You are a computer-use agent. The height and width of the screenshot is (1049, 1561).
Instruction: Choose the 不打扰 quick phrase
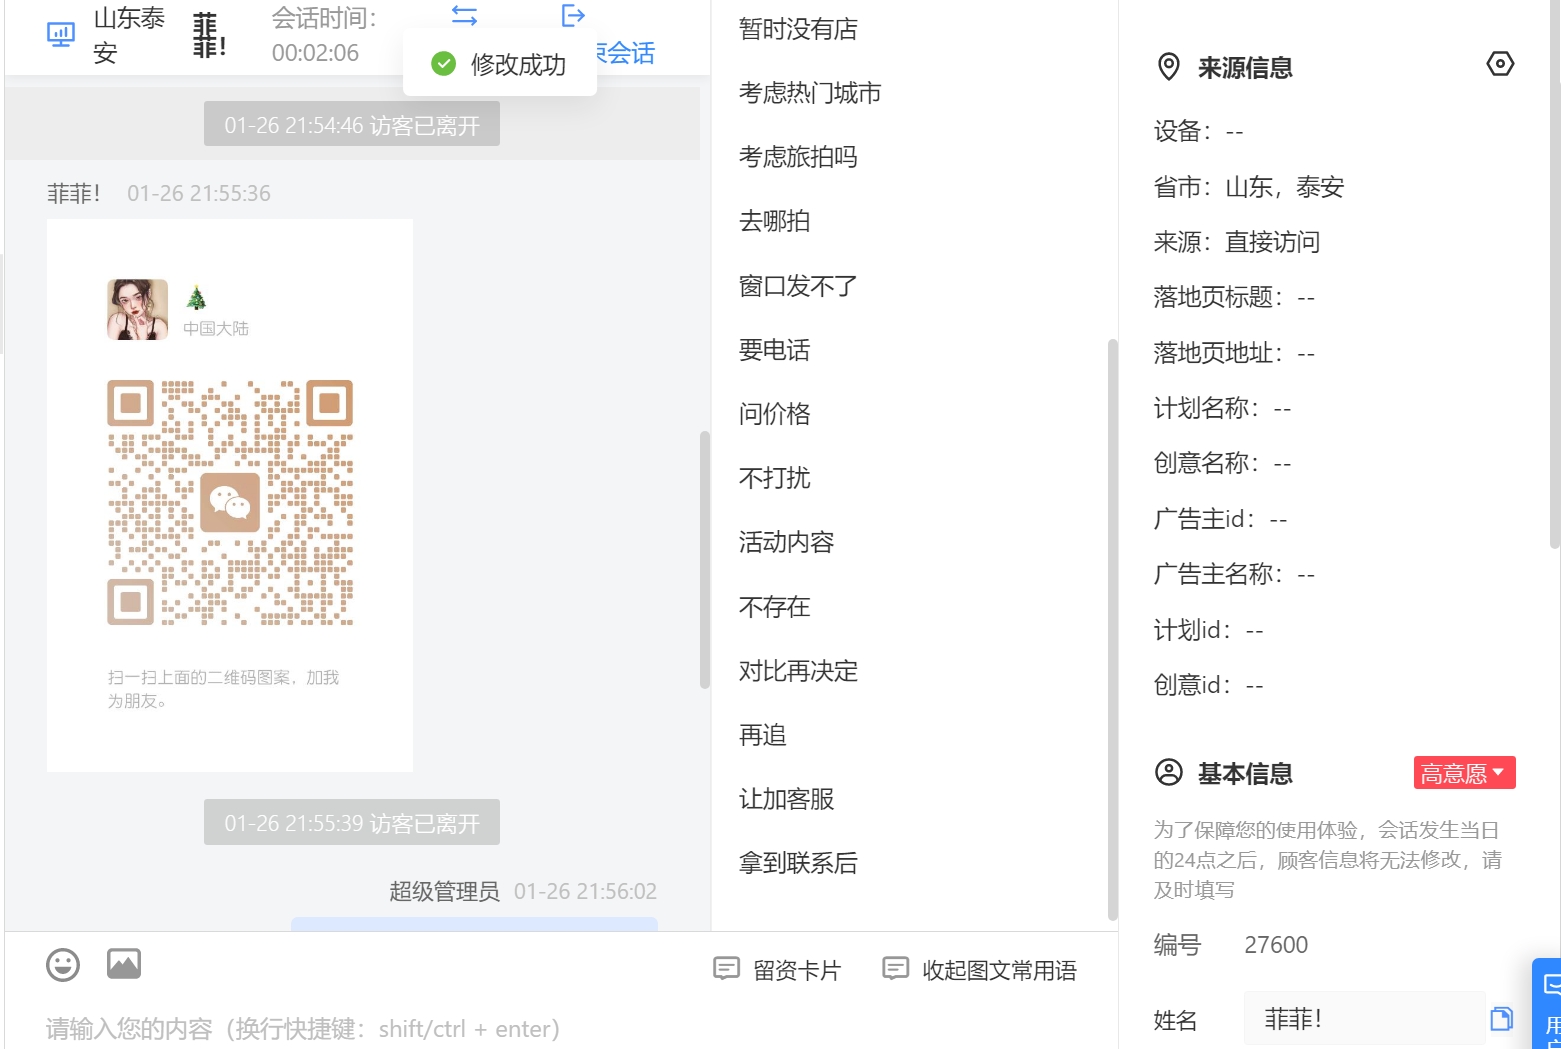point(774,478)
